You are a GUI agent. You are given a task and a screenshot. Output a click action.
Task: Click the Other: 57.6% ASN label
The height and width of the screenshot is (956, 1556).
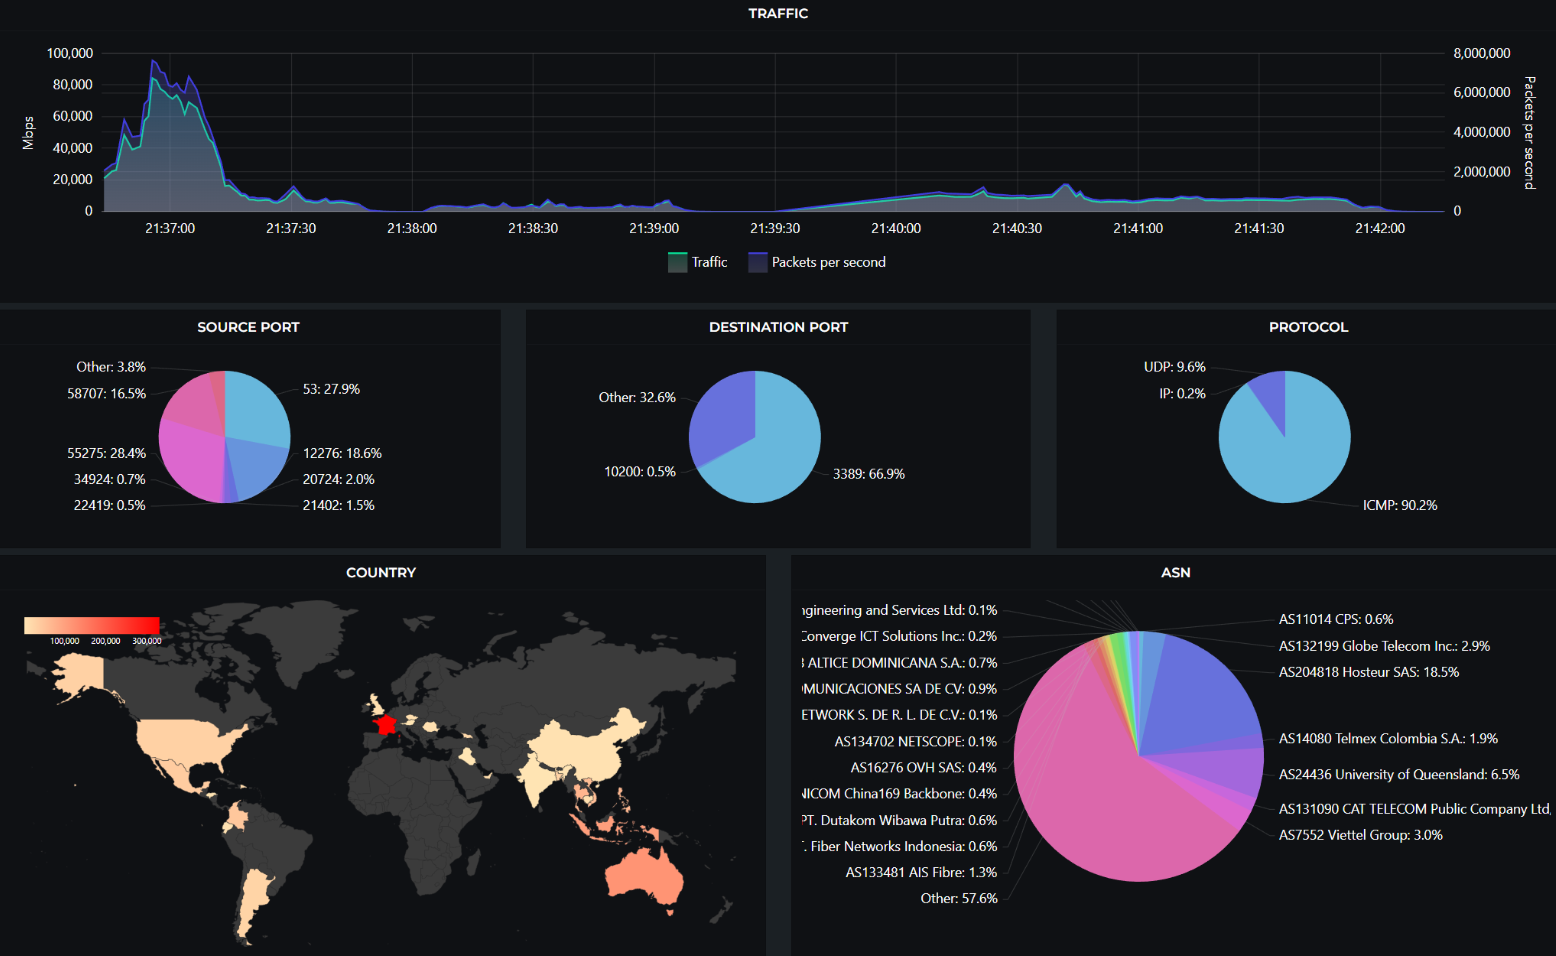click(958, 898)
